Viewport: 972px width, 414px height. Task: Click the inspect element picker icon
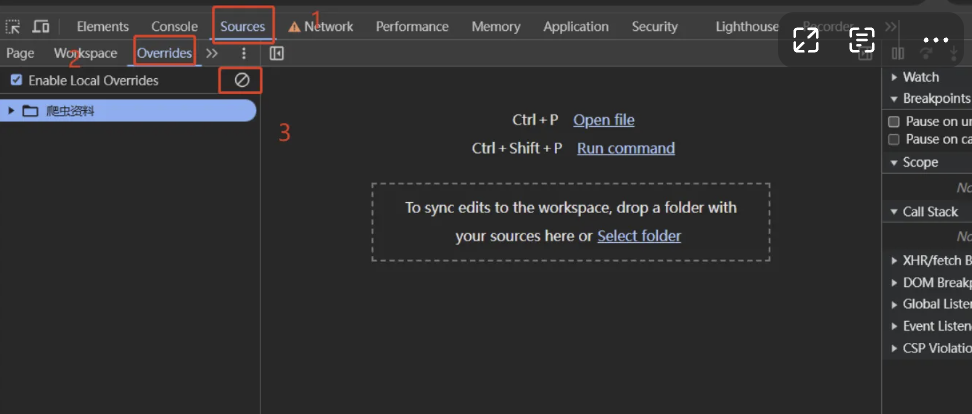point(13,27)
